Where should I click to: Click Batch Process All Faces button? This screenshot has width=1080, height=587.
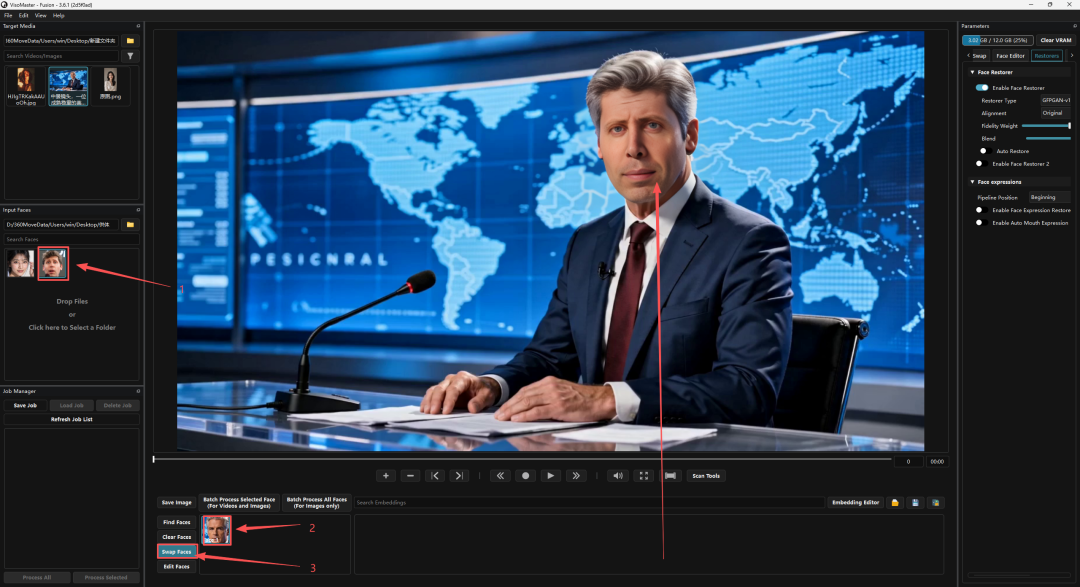click(x=317, y=503)
